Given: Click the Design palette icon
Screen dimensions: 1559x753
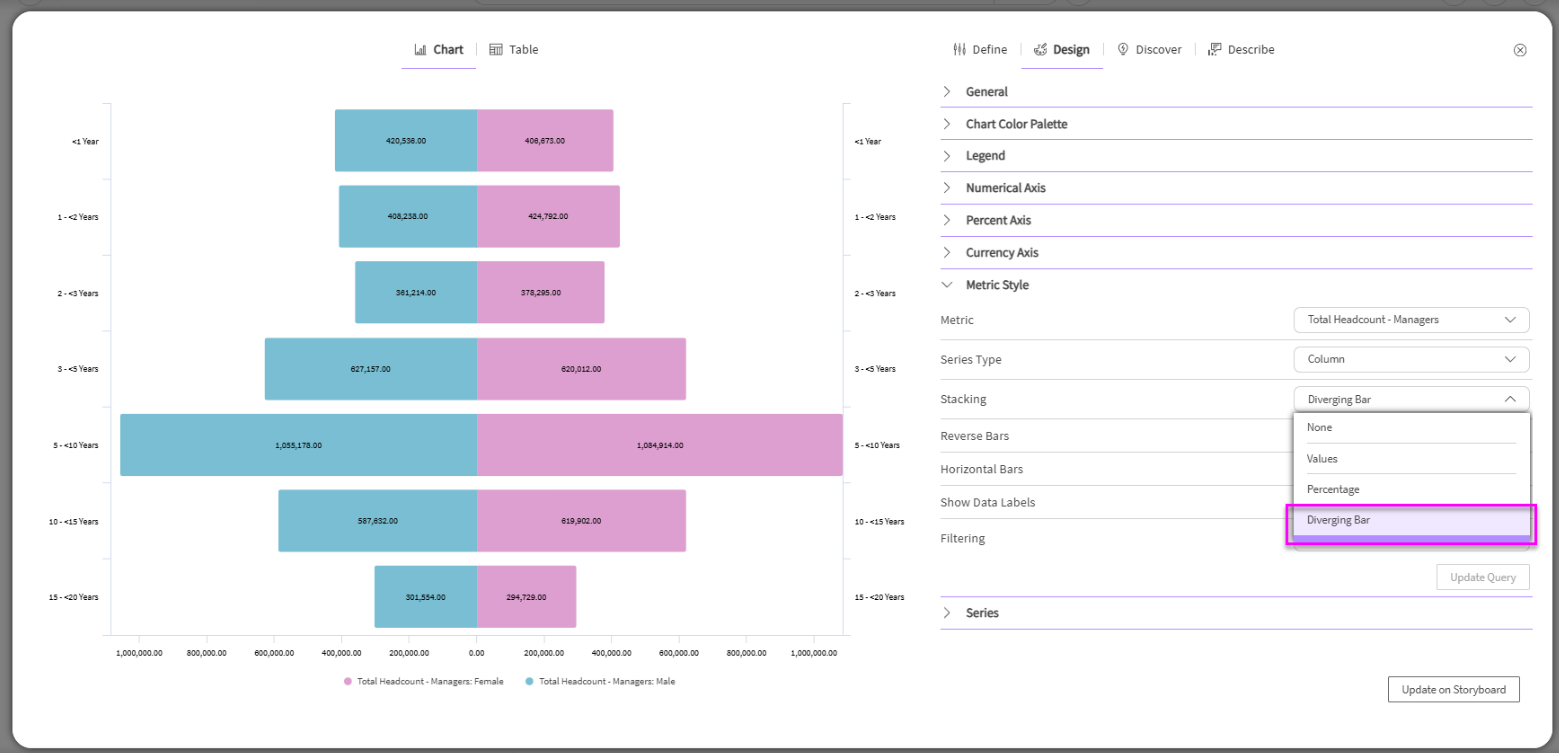Looking at the screenshot, I should coord(1040,50).
